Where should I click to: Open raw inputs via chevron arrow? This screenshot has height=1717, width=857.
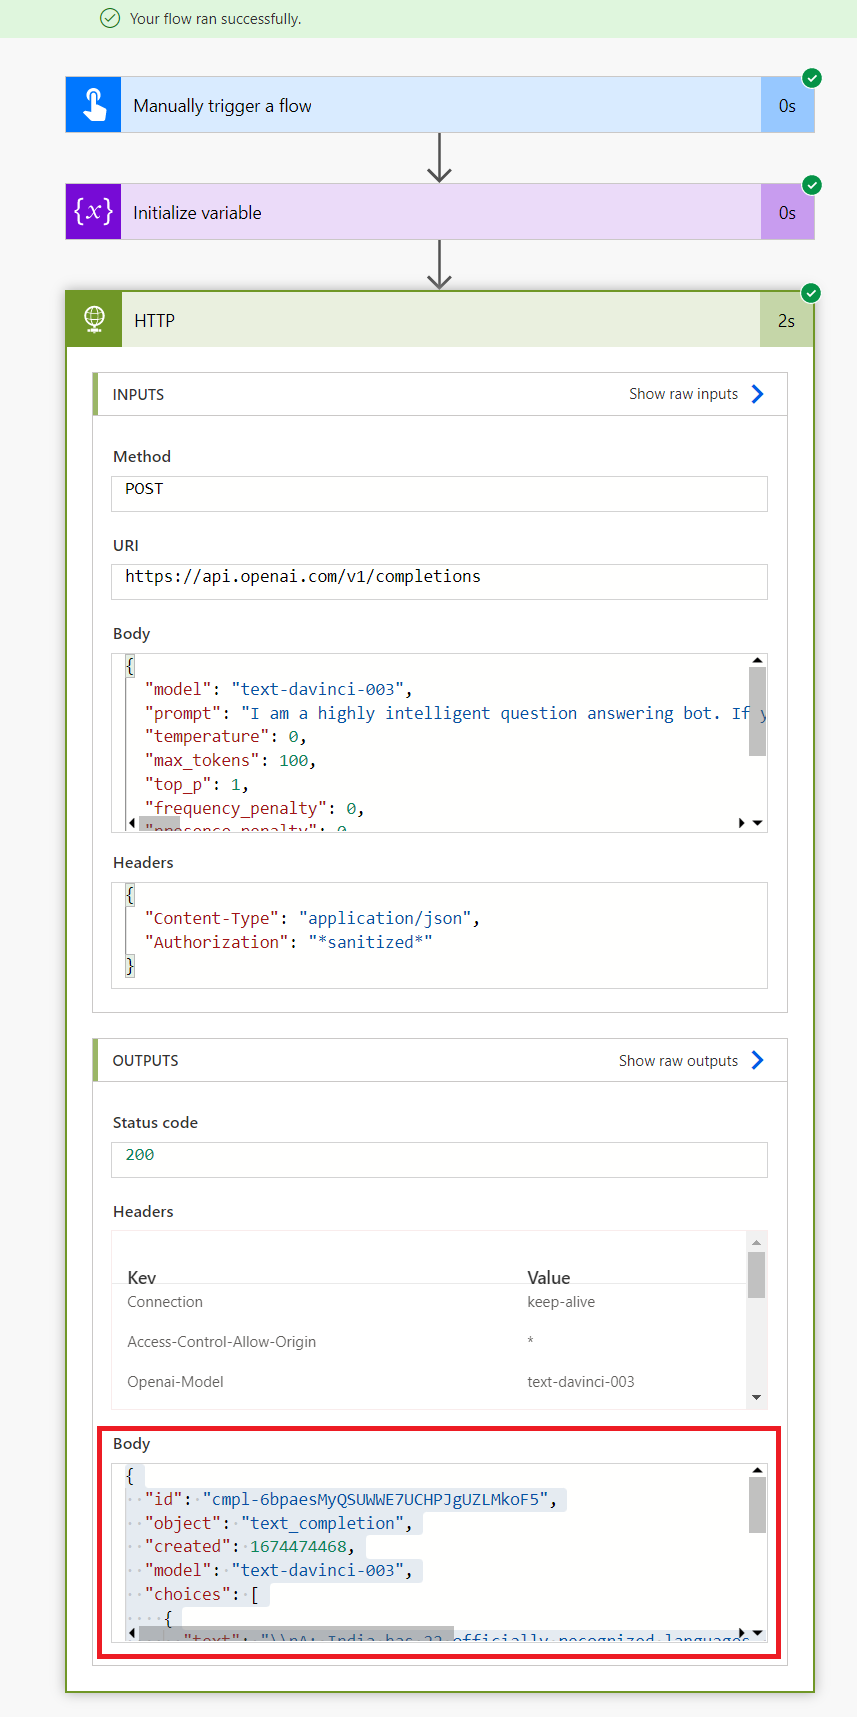[x=758, y=394]
